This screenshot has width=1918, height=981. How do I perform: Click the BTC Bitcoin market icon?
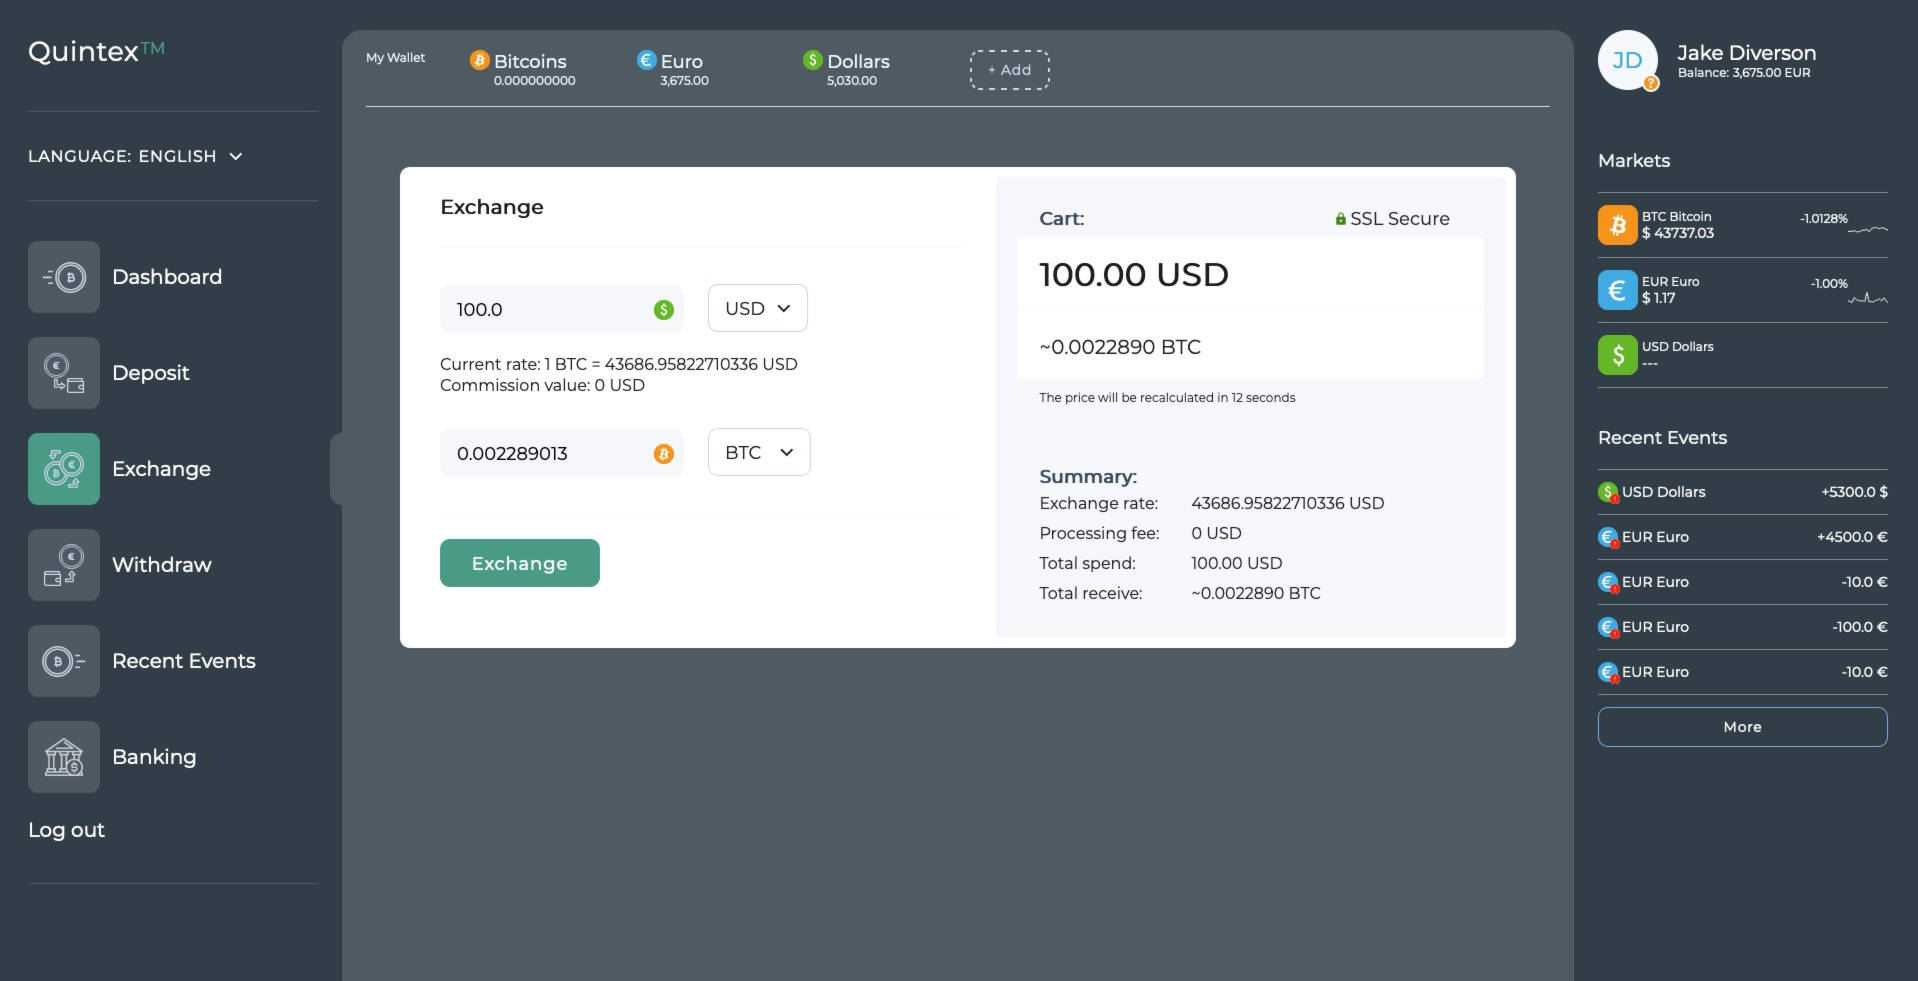[x=1617, y=225]
